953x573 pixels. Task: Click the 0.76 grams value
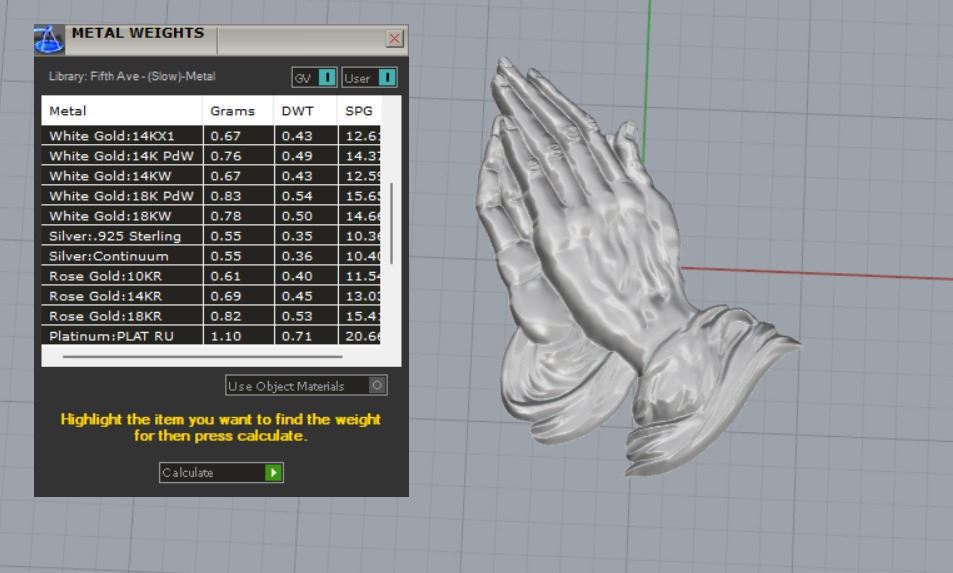(226, 156)
